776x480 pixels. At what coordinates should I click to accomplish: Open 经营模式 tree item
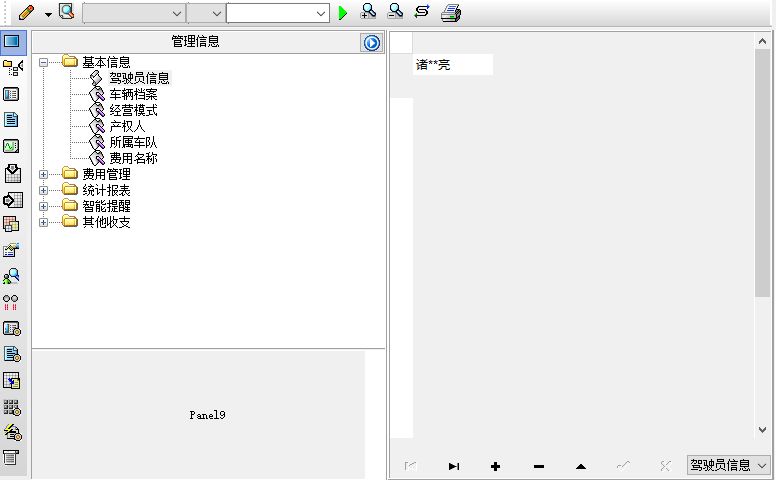click(x=133, y=110)
